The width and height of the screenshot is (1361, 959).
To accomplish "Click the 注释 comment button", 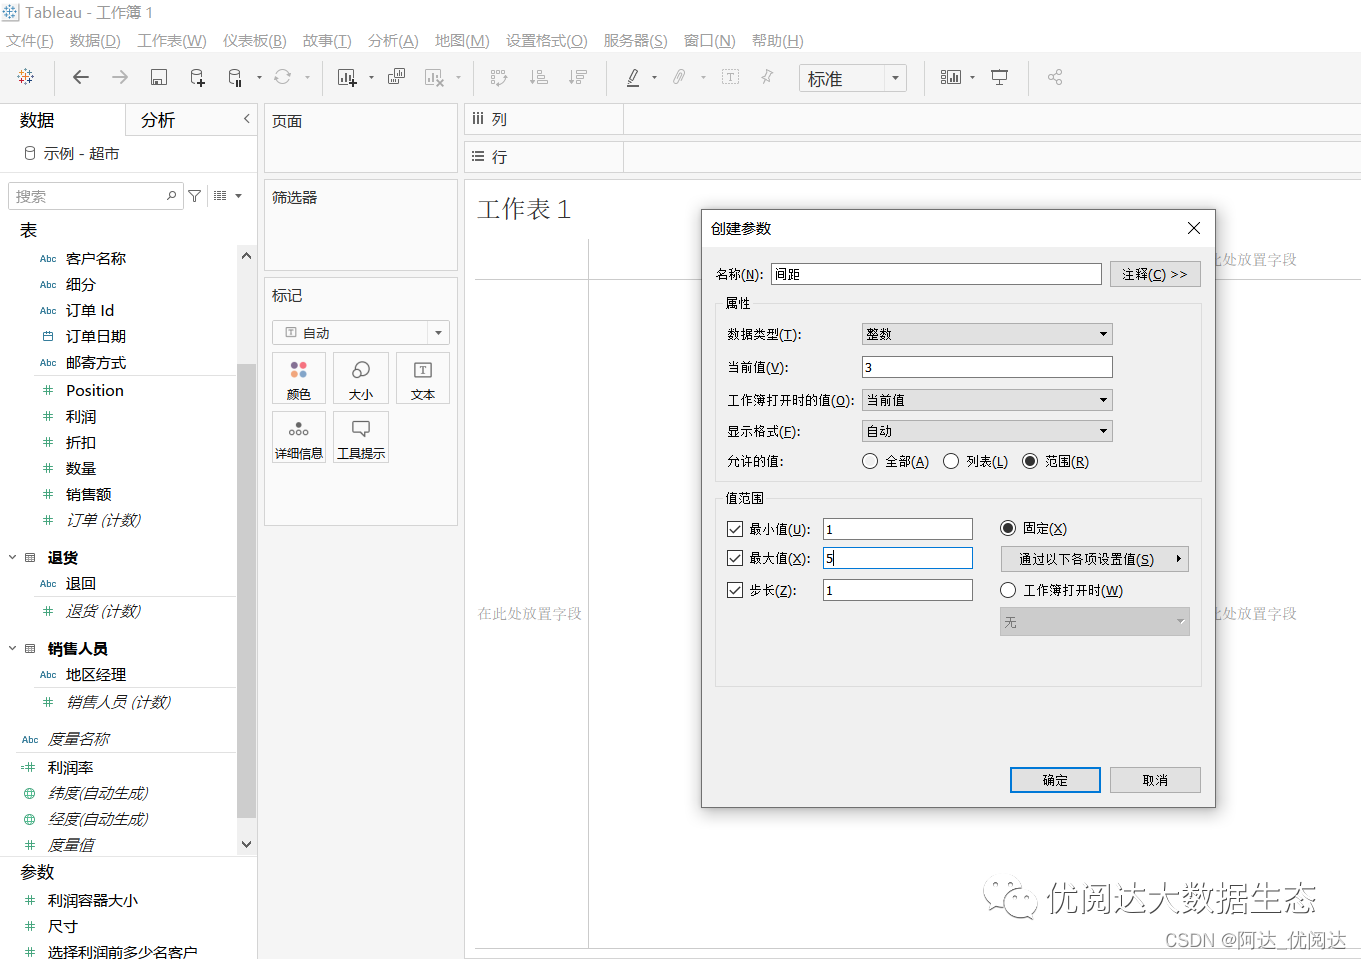I will (x=1155, y=274).
